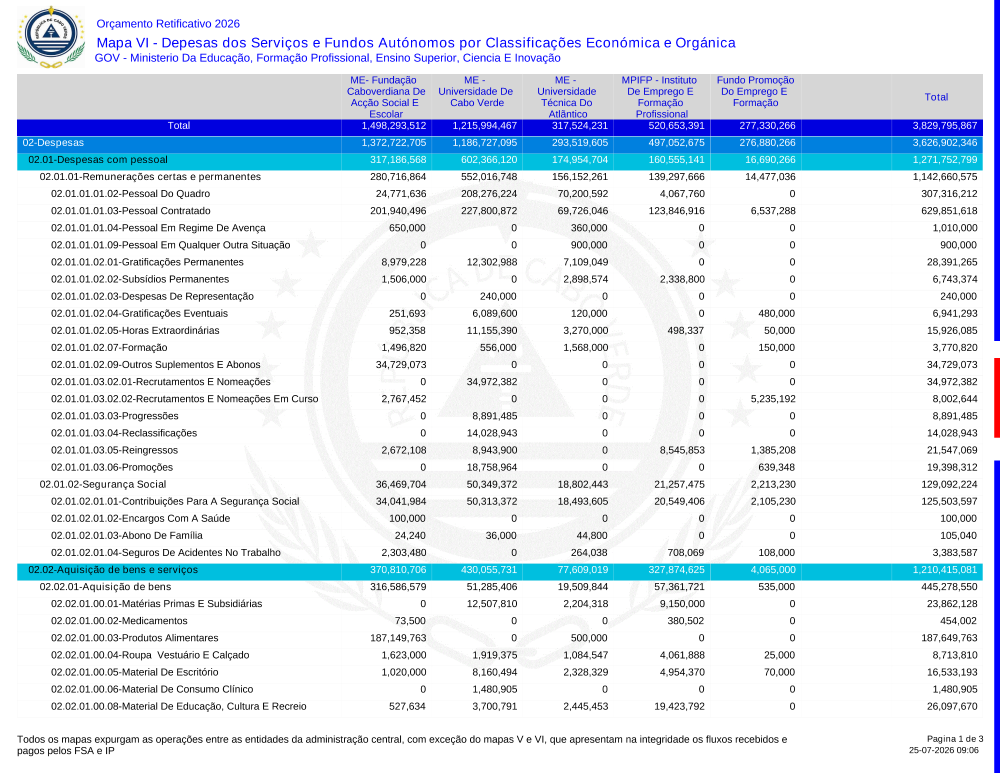Click '02.01.01-Remunerações certas e permanentes' row

[500, 177]
